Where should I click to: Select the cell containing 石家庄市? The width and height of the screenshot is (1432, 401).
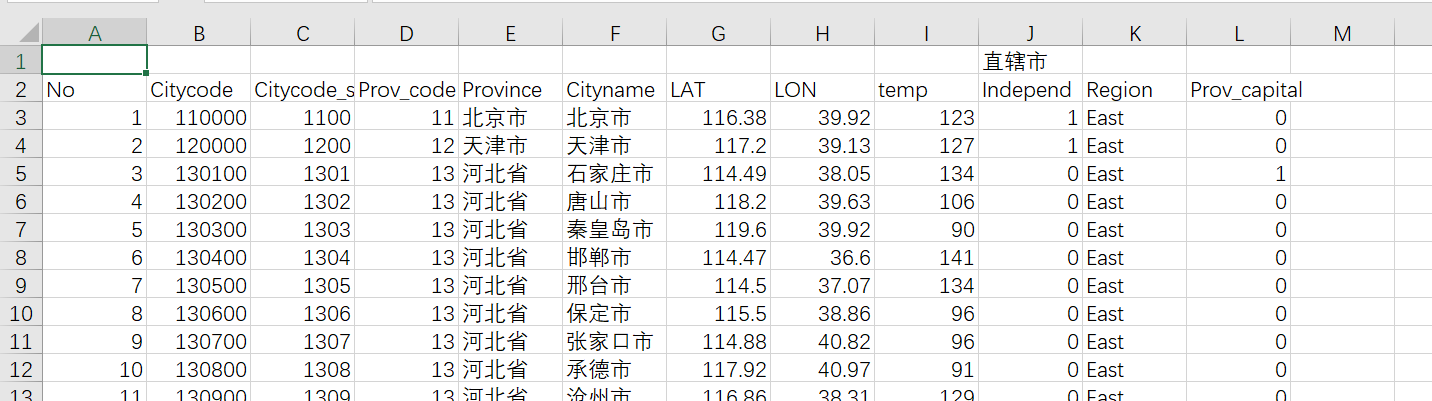pyautogui.click(x=614, y=174)
